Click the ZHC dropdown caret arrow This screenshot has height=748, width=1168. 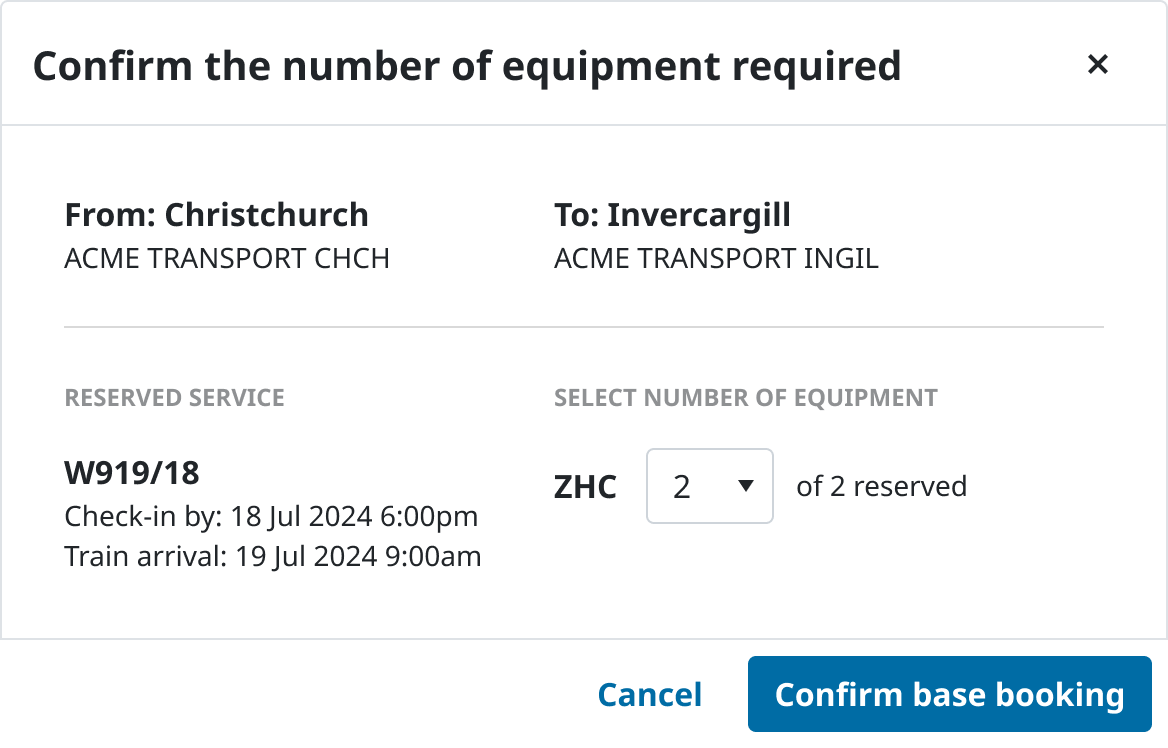[x=744, y=486]
